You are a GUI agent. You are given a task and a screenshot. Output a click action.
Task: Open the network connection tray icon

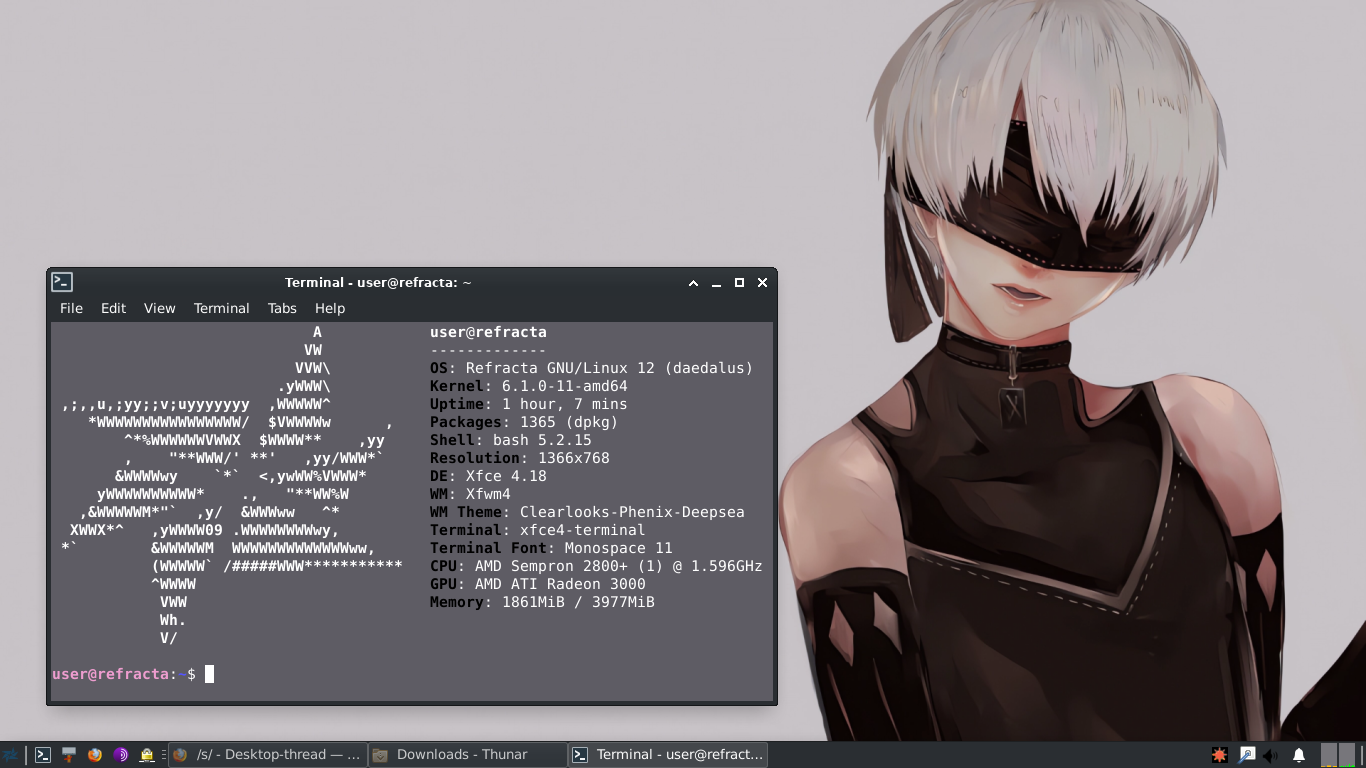1247,755
